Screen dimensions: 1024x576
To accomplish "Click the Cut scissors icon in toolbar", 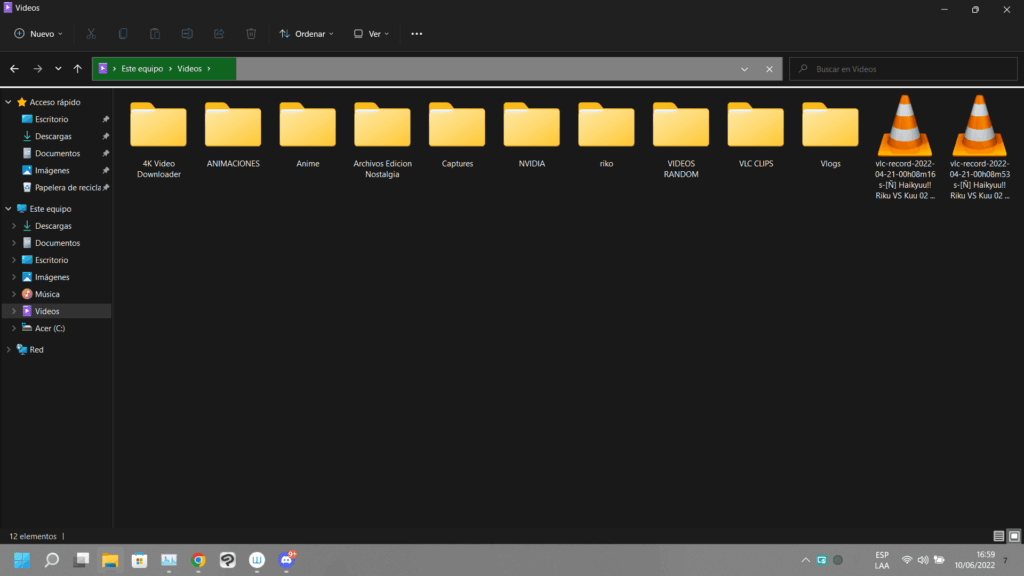I will pos(90,33).
